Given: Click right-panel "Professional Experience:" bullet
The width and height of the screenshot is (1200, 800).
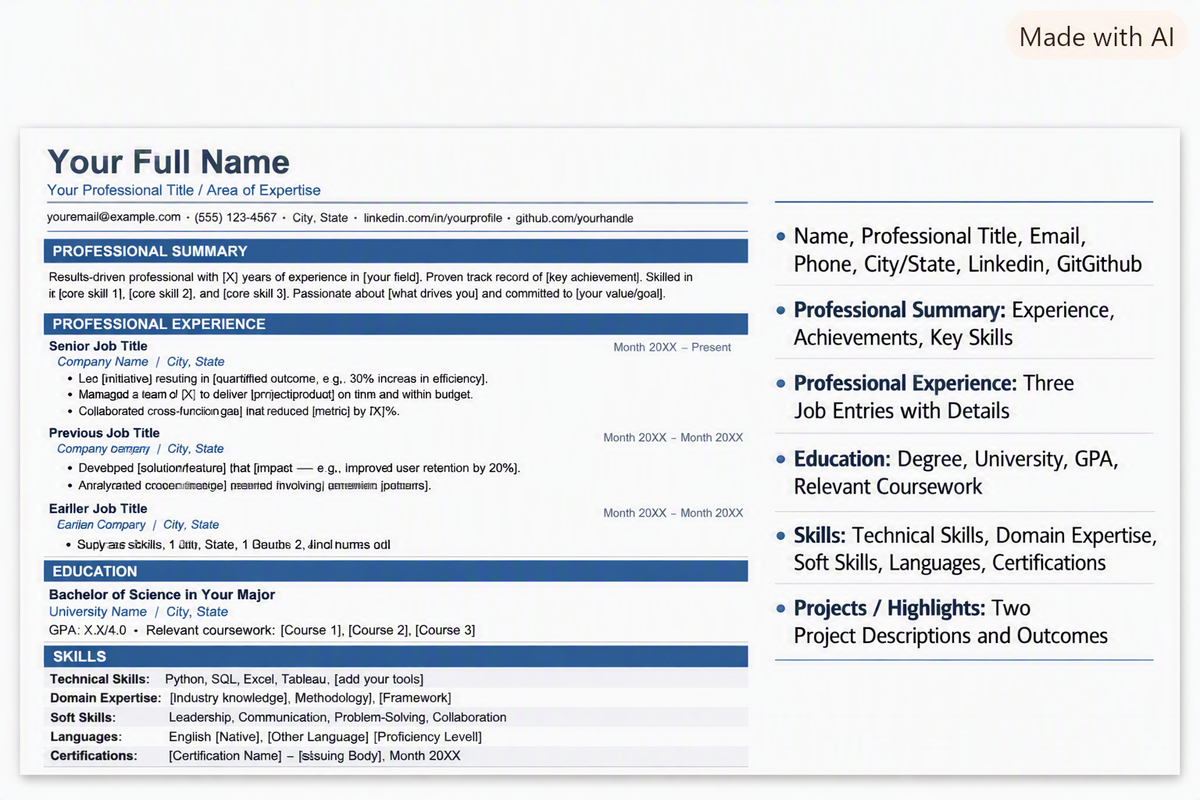Looking at the screenshot, I should tap(934, 397).
